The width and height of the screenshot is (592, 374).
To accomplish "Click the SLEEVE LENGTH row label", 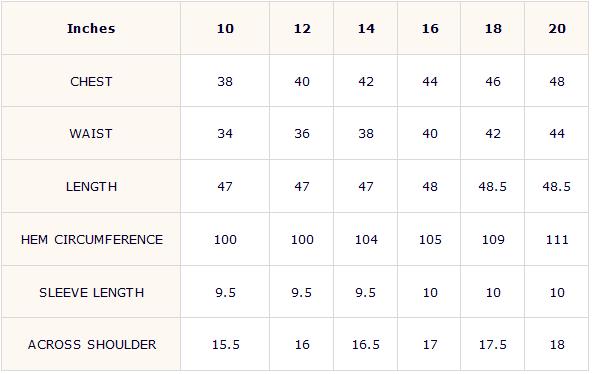I will [92, 292].
